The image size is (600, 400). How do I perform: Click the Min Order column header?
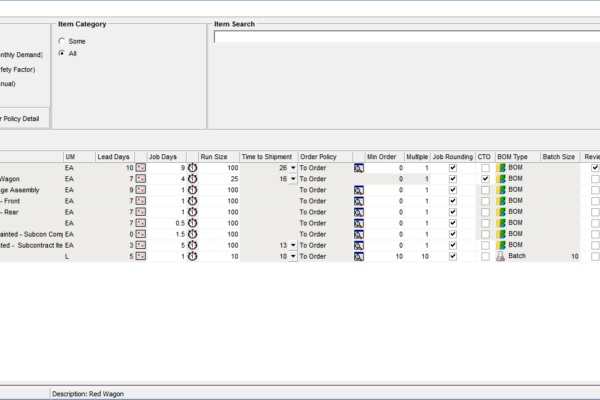(384, 157)
